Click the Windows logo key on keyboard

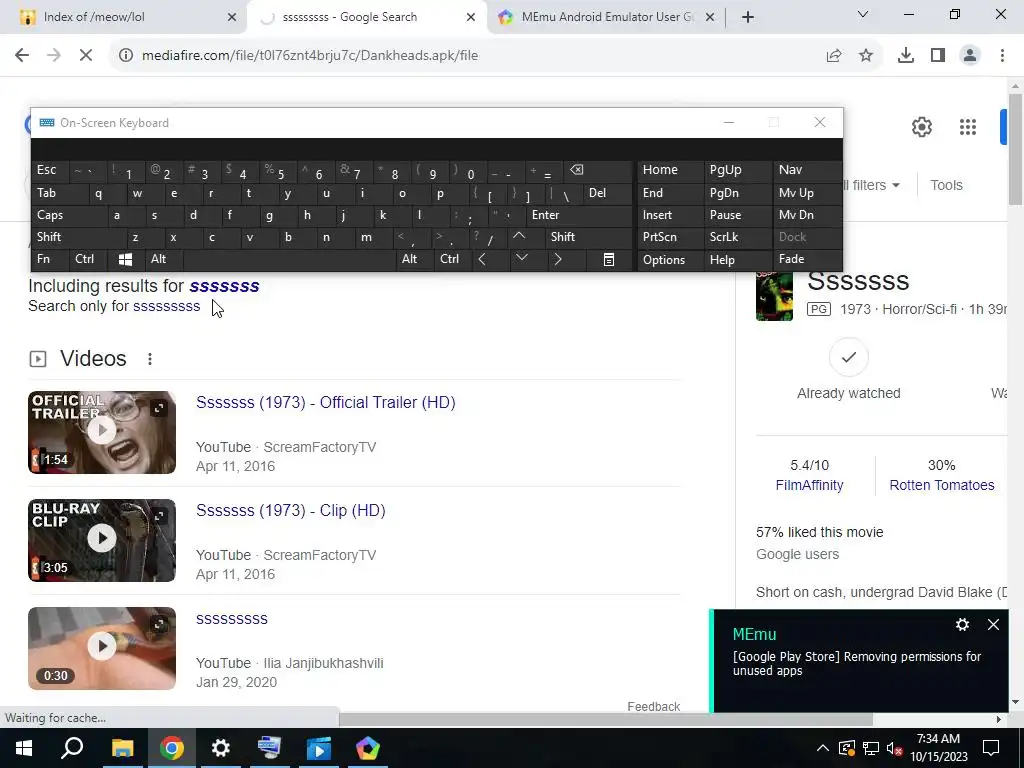point(125,259)
